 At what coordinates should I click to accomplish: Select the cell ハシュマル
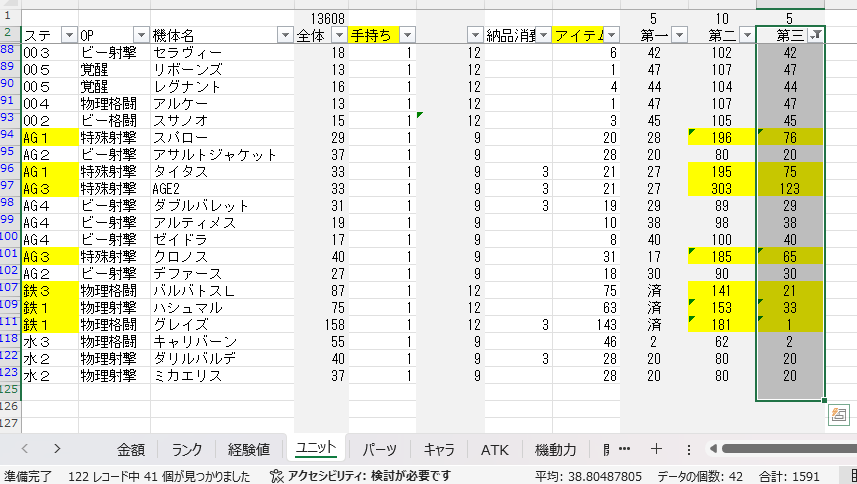(x=222, y=308)
